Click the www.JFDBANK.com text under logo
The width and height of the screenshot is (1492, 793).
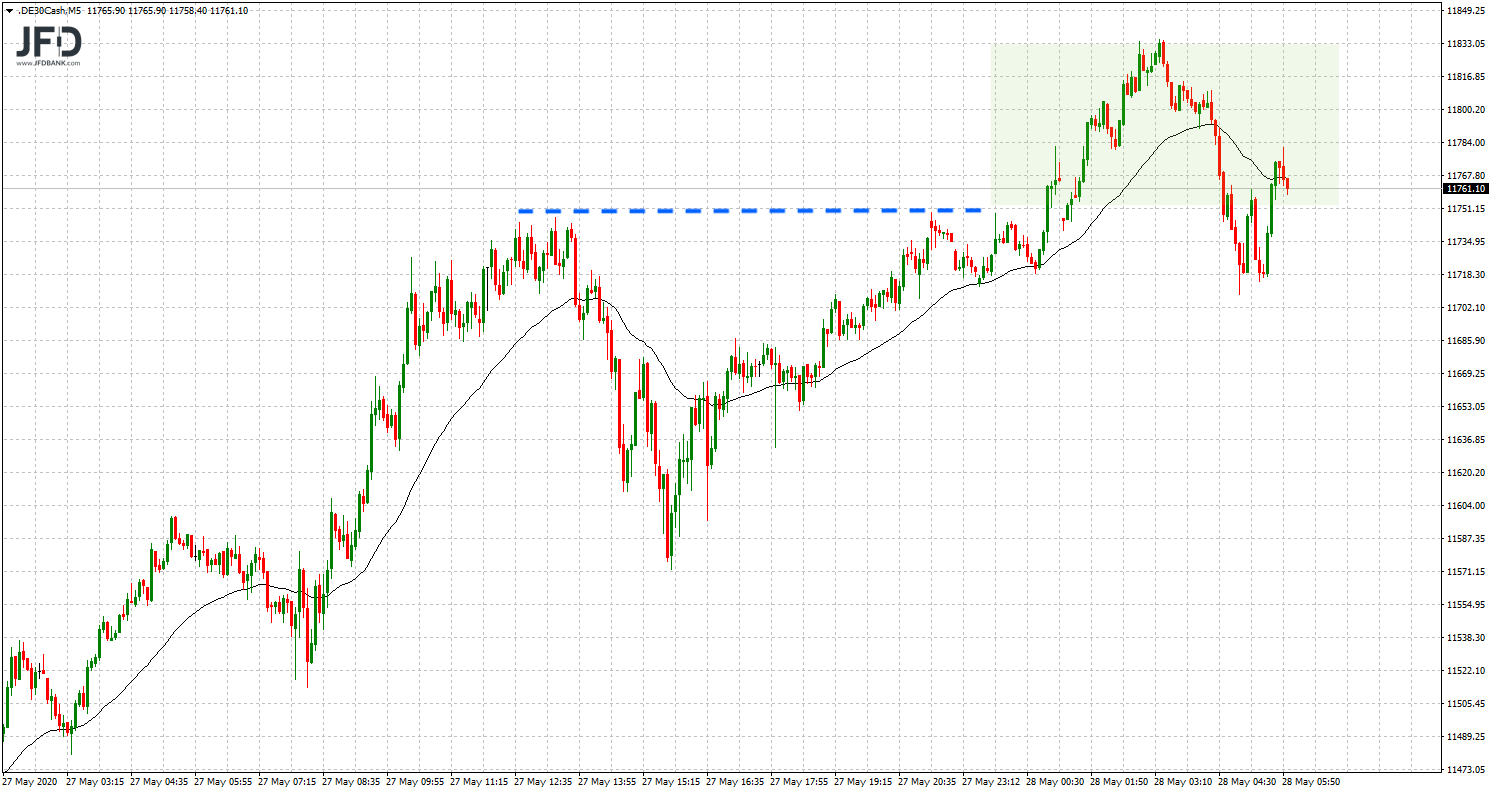(47, 63)
